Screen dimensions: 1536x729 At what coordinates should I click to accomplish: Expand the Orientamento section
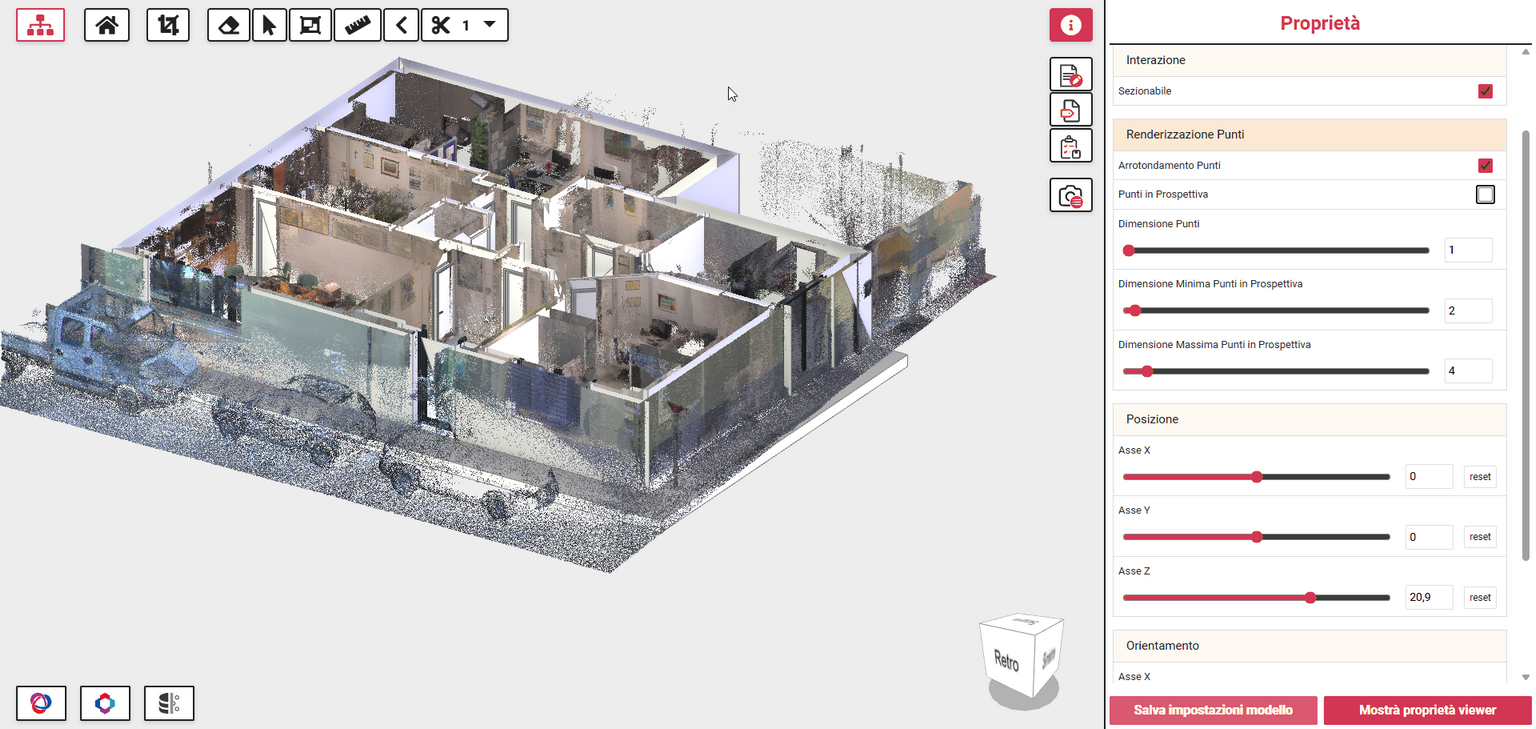coord(1309,646)
